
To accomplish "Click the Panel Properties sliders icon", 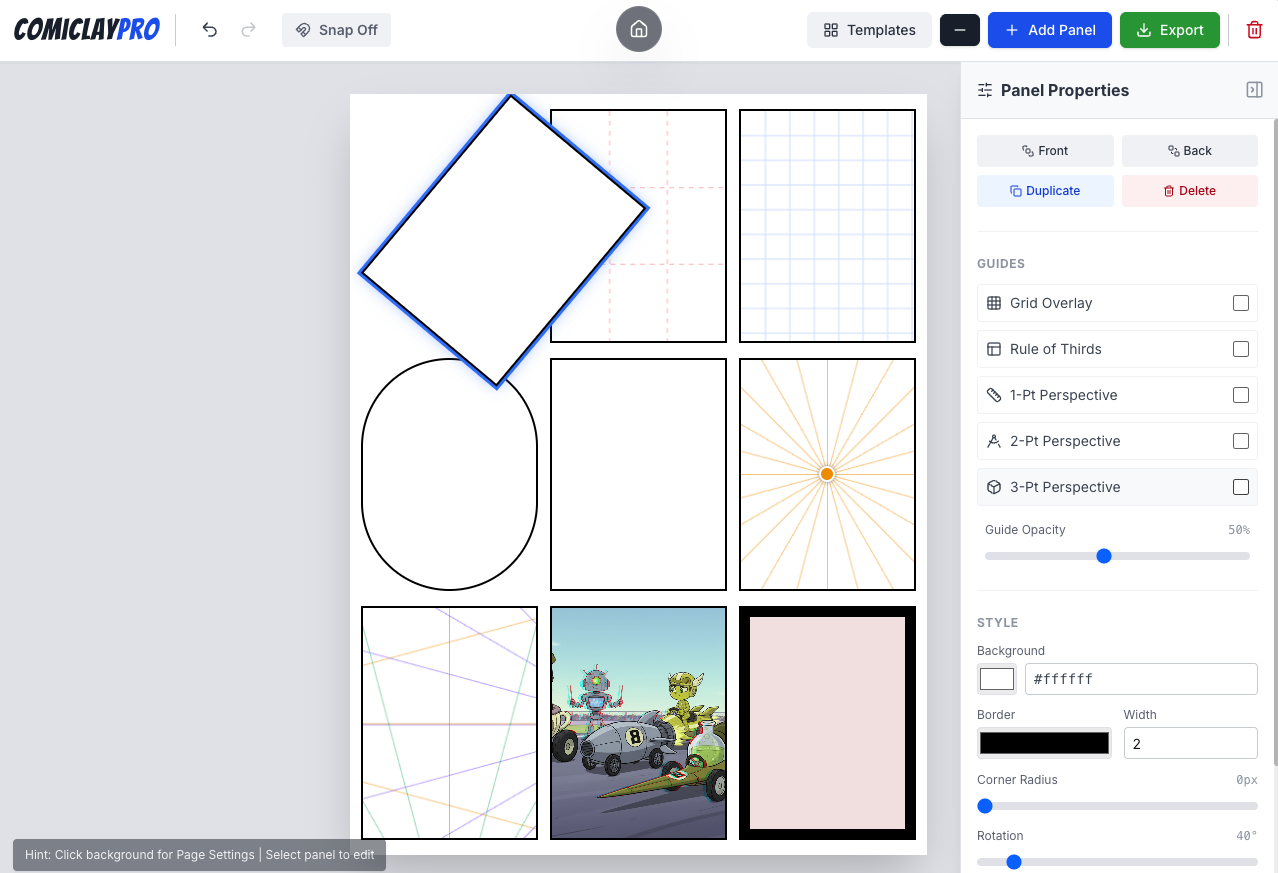I will coord(985,90).
